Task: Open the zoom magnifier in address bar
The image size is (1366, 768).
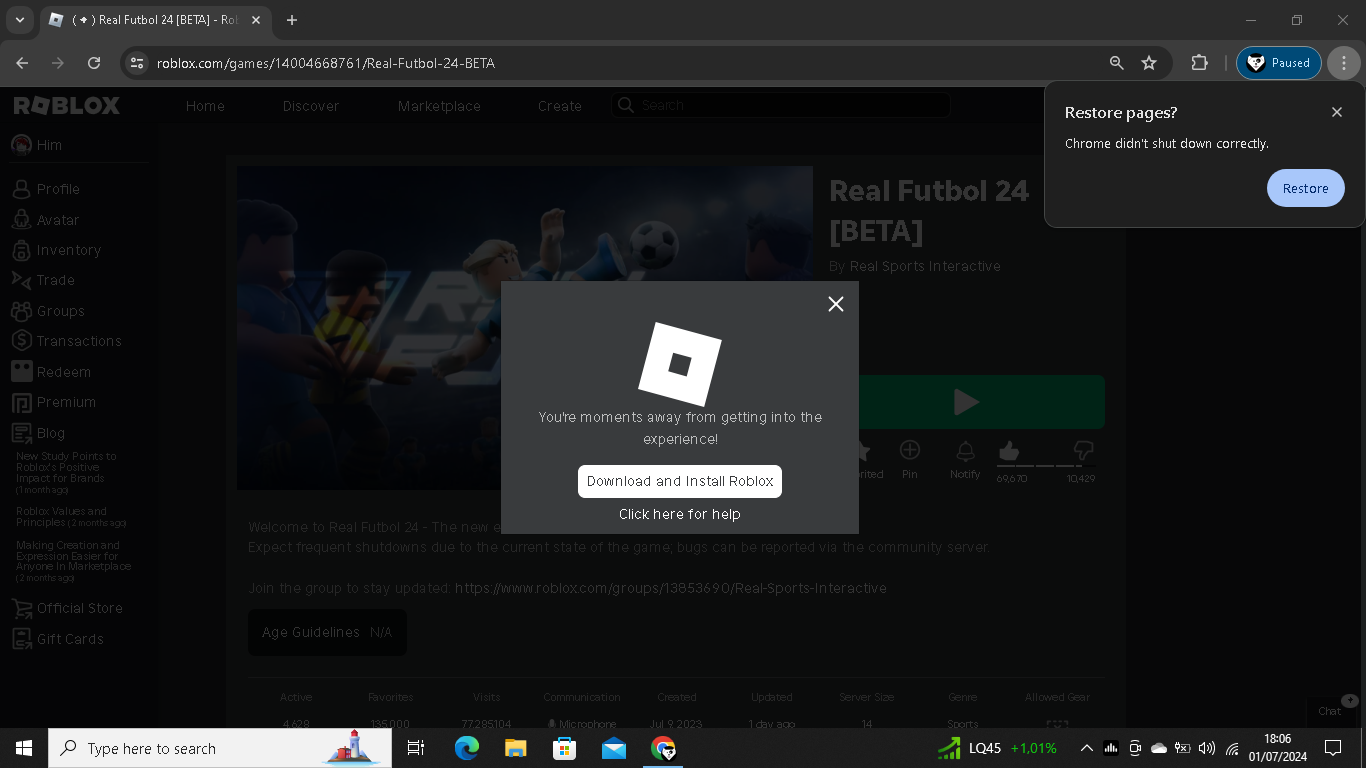Action: click(x=1117, y=63)
